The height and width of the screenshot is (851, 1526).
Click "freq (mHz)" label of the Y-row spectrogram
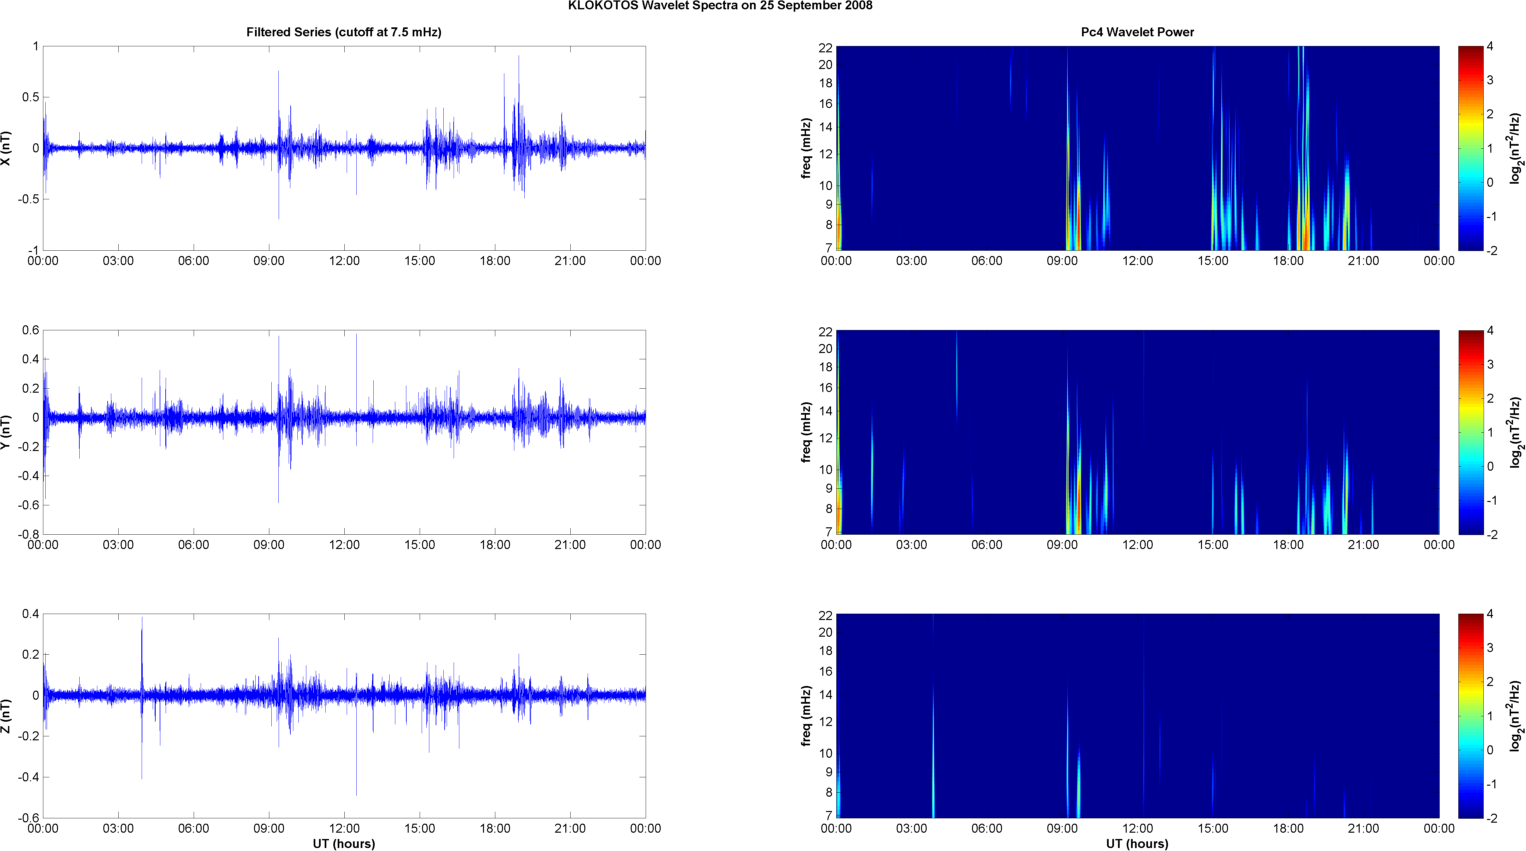(x=806, y=432)
